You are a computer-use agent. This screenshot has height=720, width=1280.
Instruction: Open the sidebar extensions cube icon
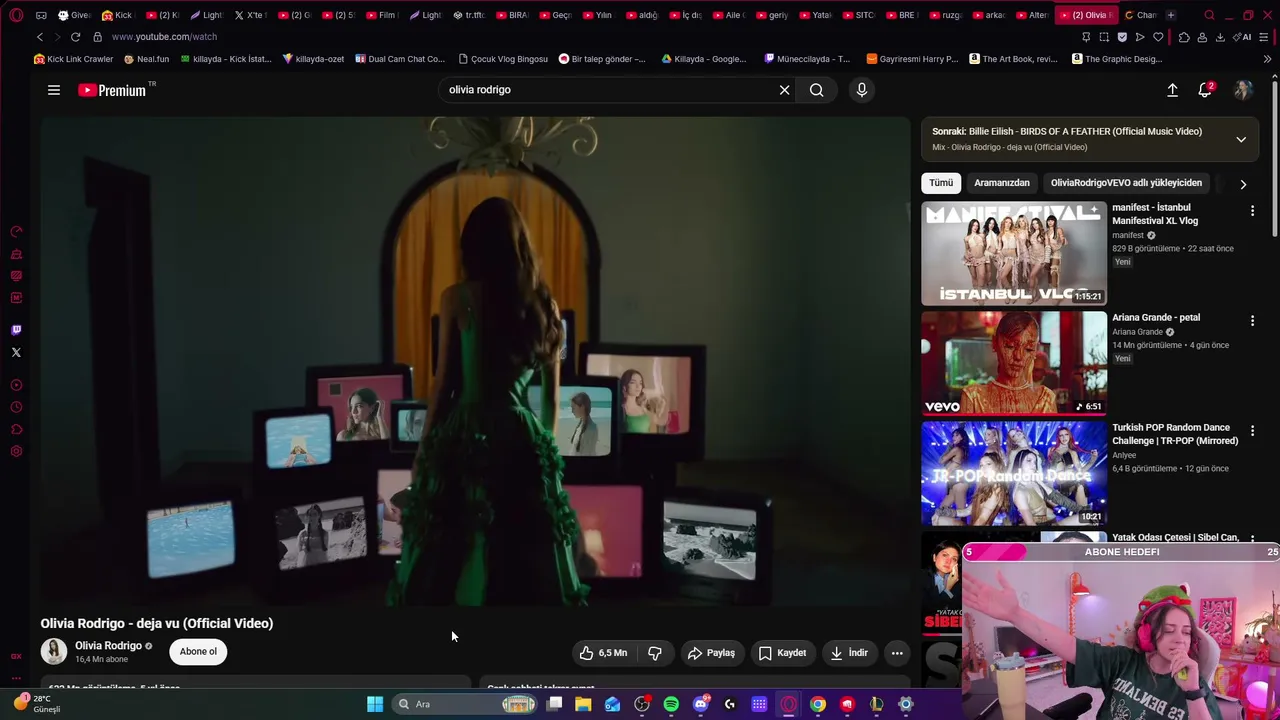pyautogui.click(x=16, y=430)
